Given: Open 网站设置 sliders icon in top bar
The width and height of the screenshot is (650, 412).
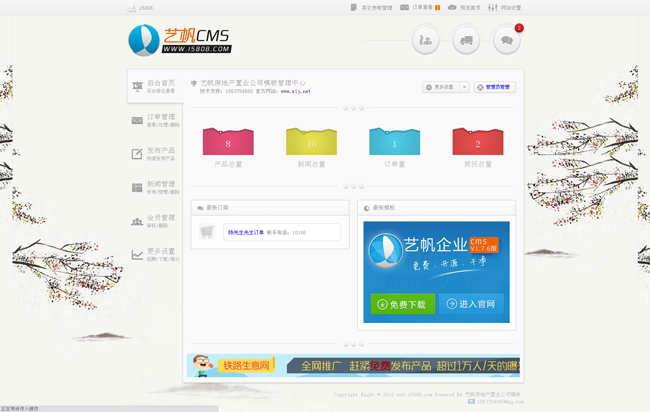Looking at the screenshot, I should (x=492, y=7).
